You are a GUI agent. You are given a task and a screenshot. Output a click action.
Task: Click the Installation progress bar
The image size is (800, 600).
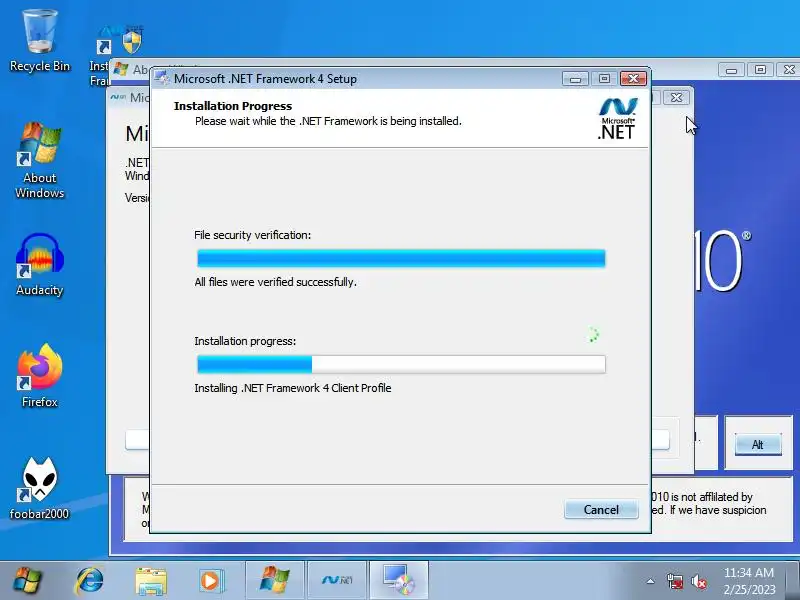401,364
